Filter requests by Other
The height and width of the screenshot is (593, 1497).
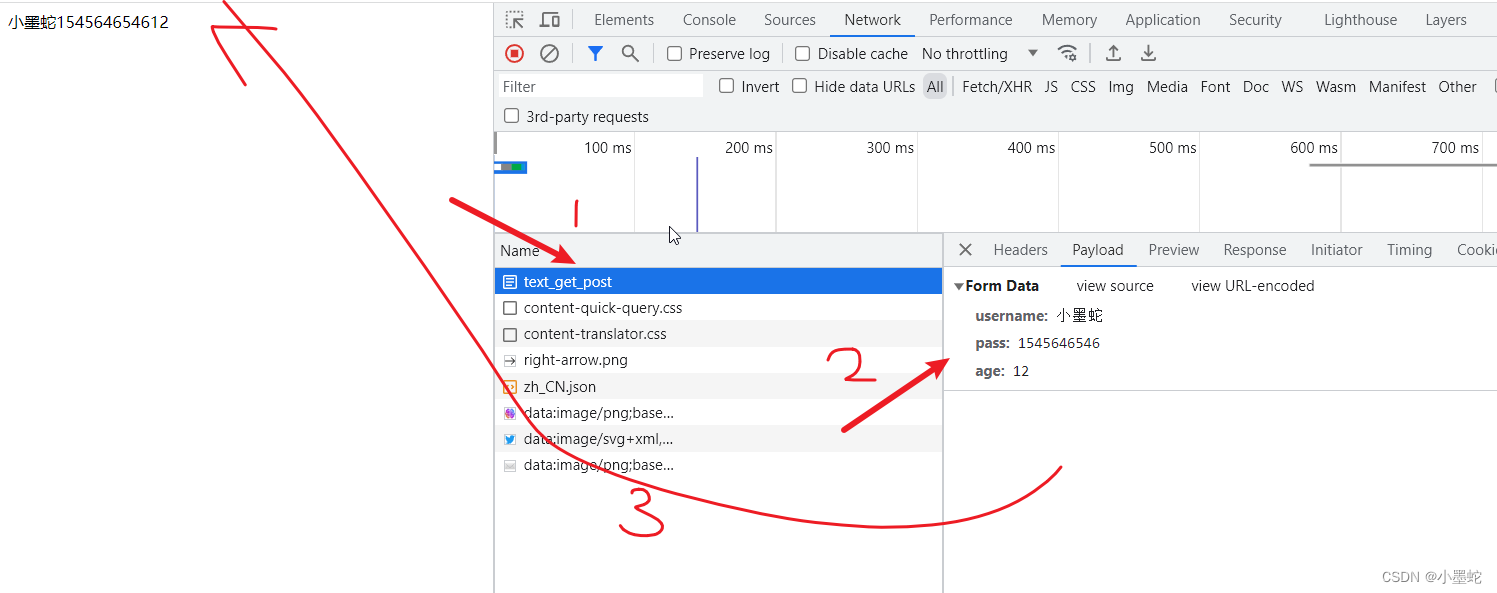[1457, 87]
